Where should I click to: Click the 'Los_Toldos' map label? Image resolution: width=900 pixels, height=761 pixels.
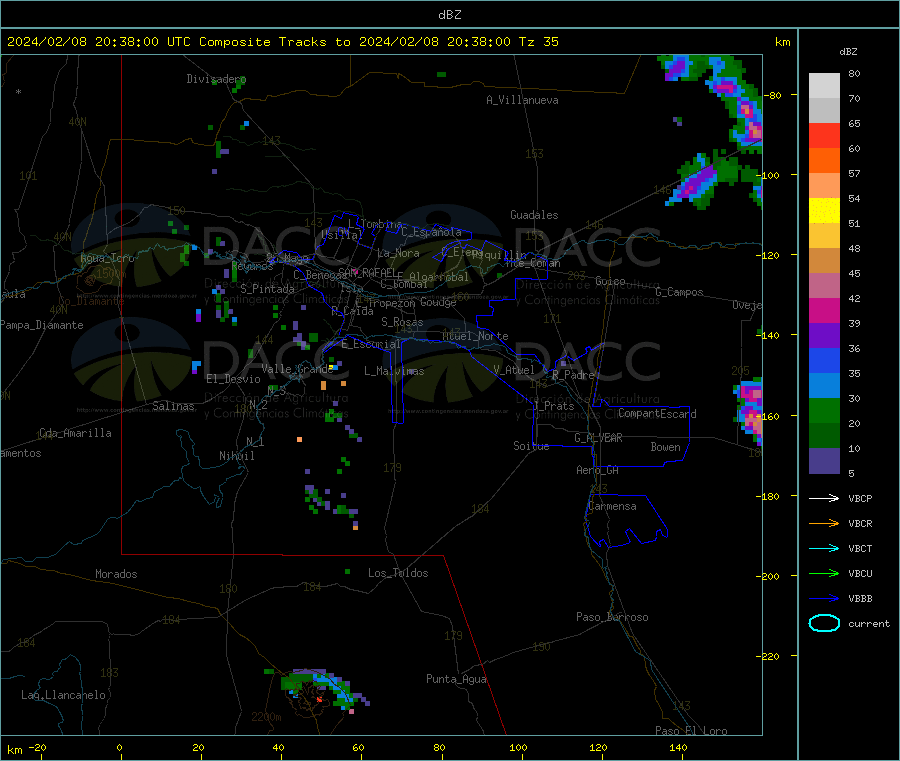pyautogui.click(x=398, y=573)
